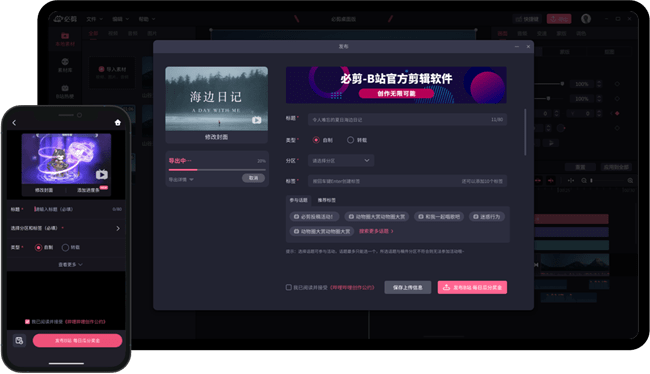
Task: Expand 查看更多 on the phone
Action: coord(70,265)
